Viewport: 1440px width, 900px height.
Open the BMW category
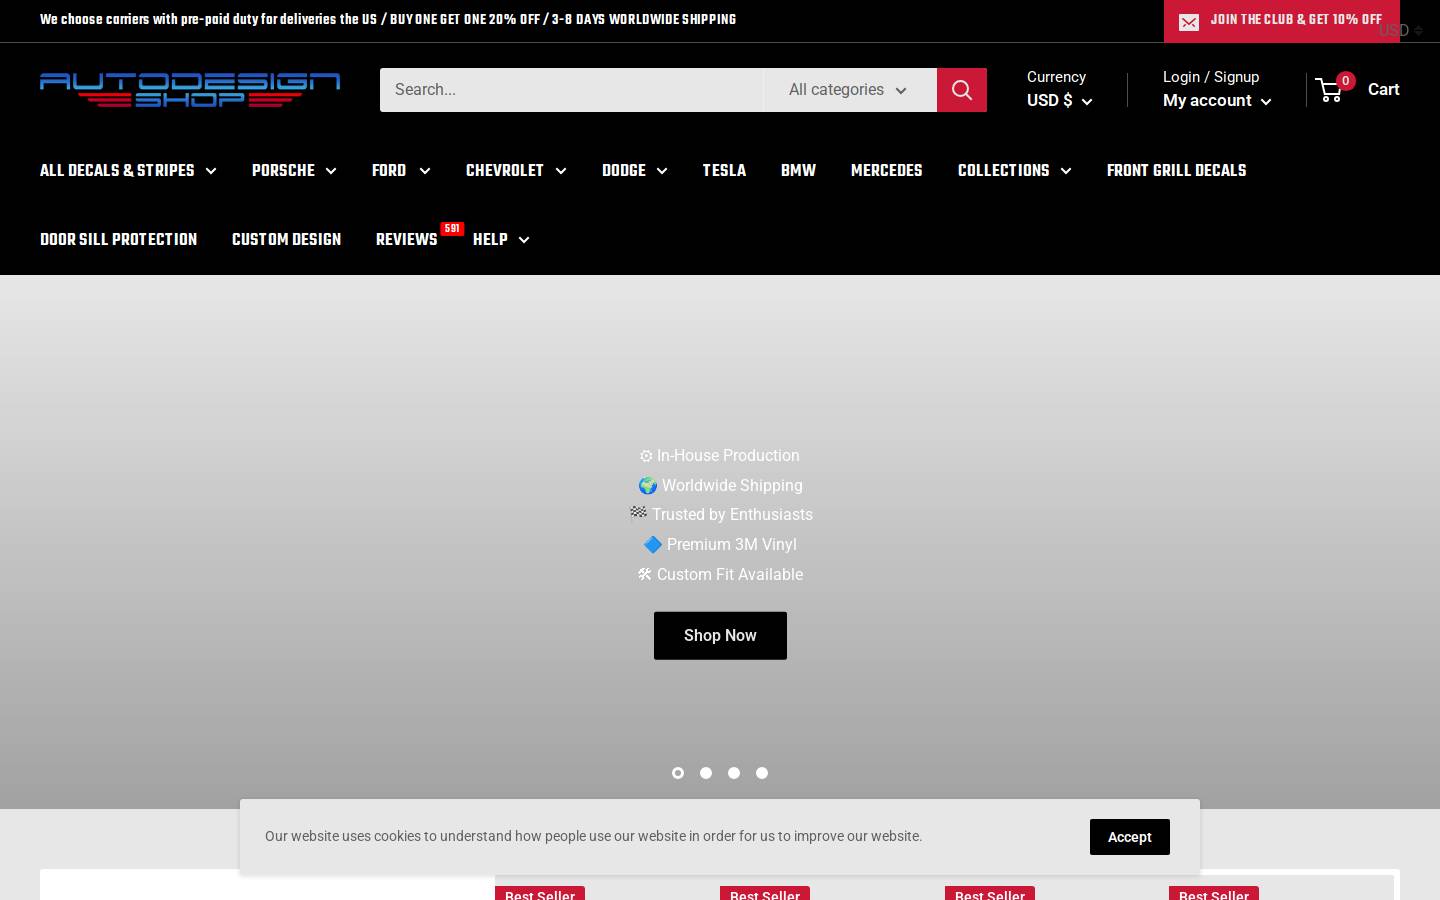798,171
